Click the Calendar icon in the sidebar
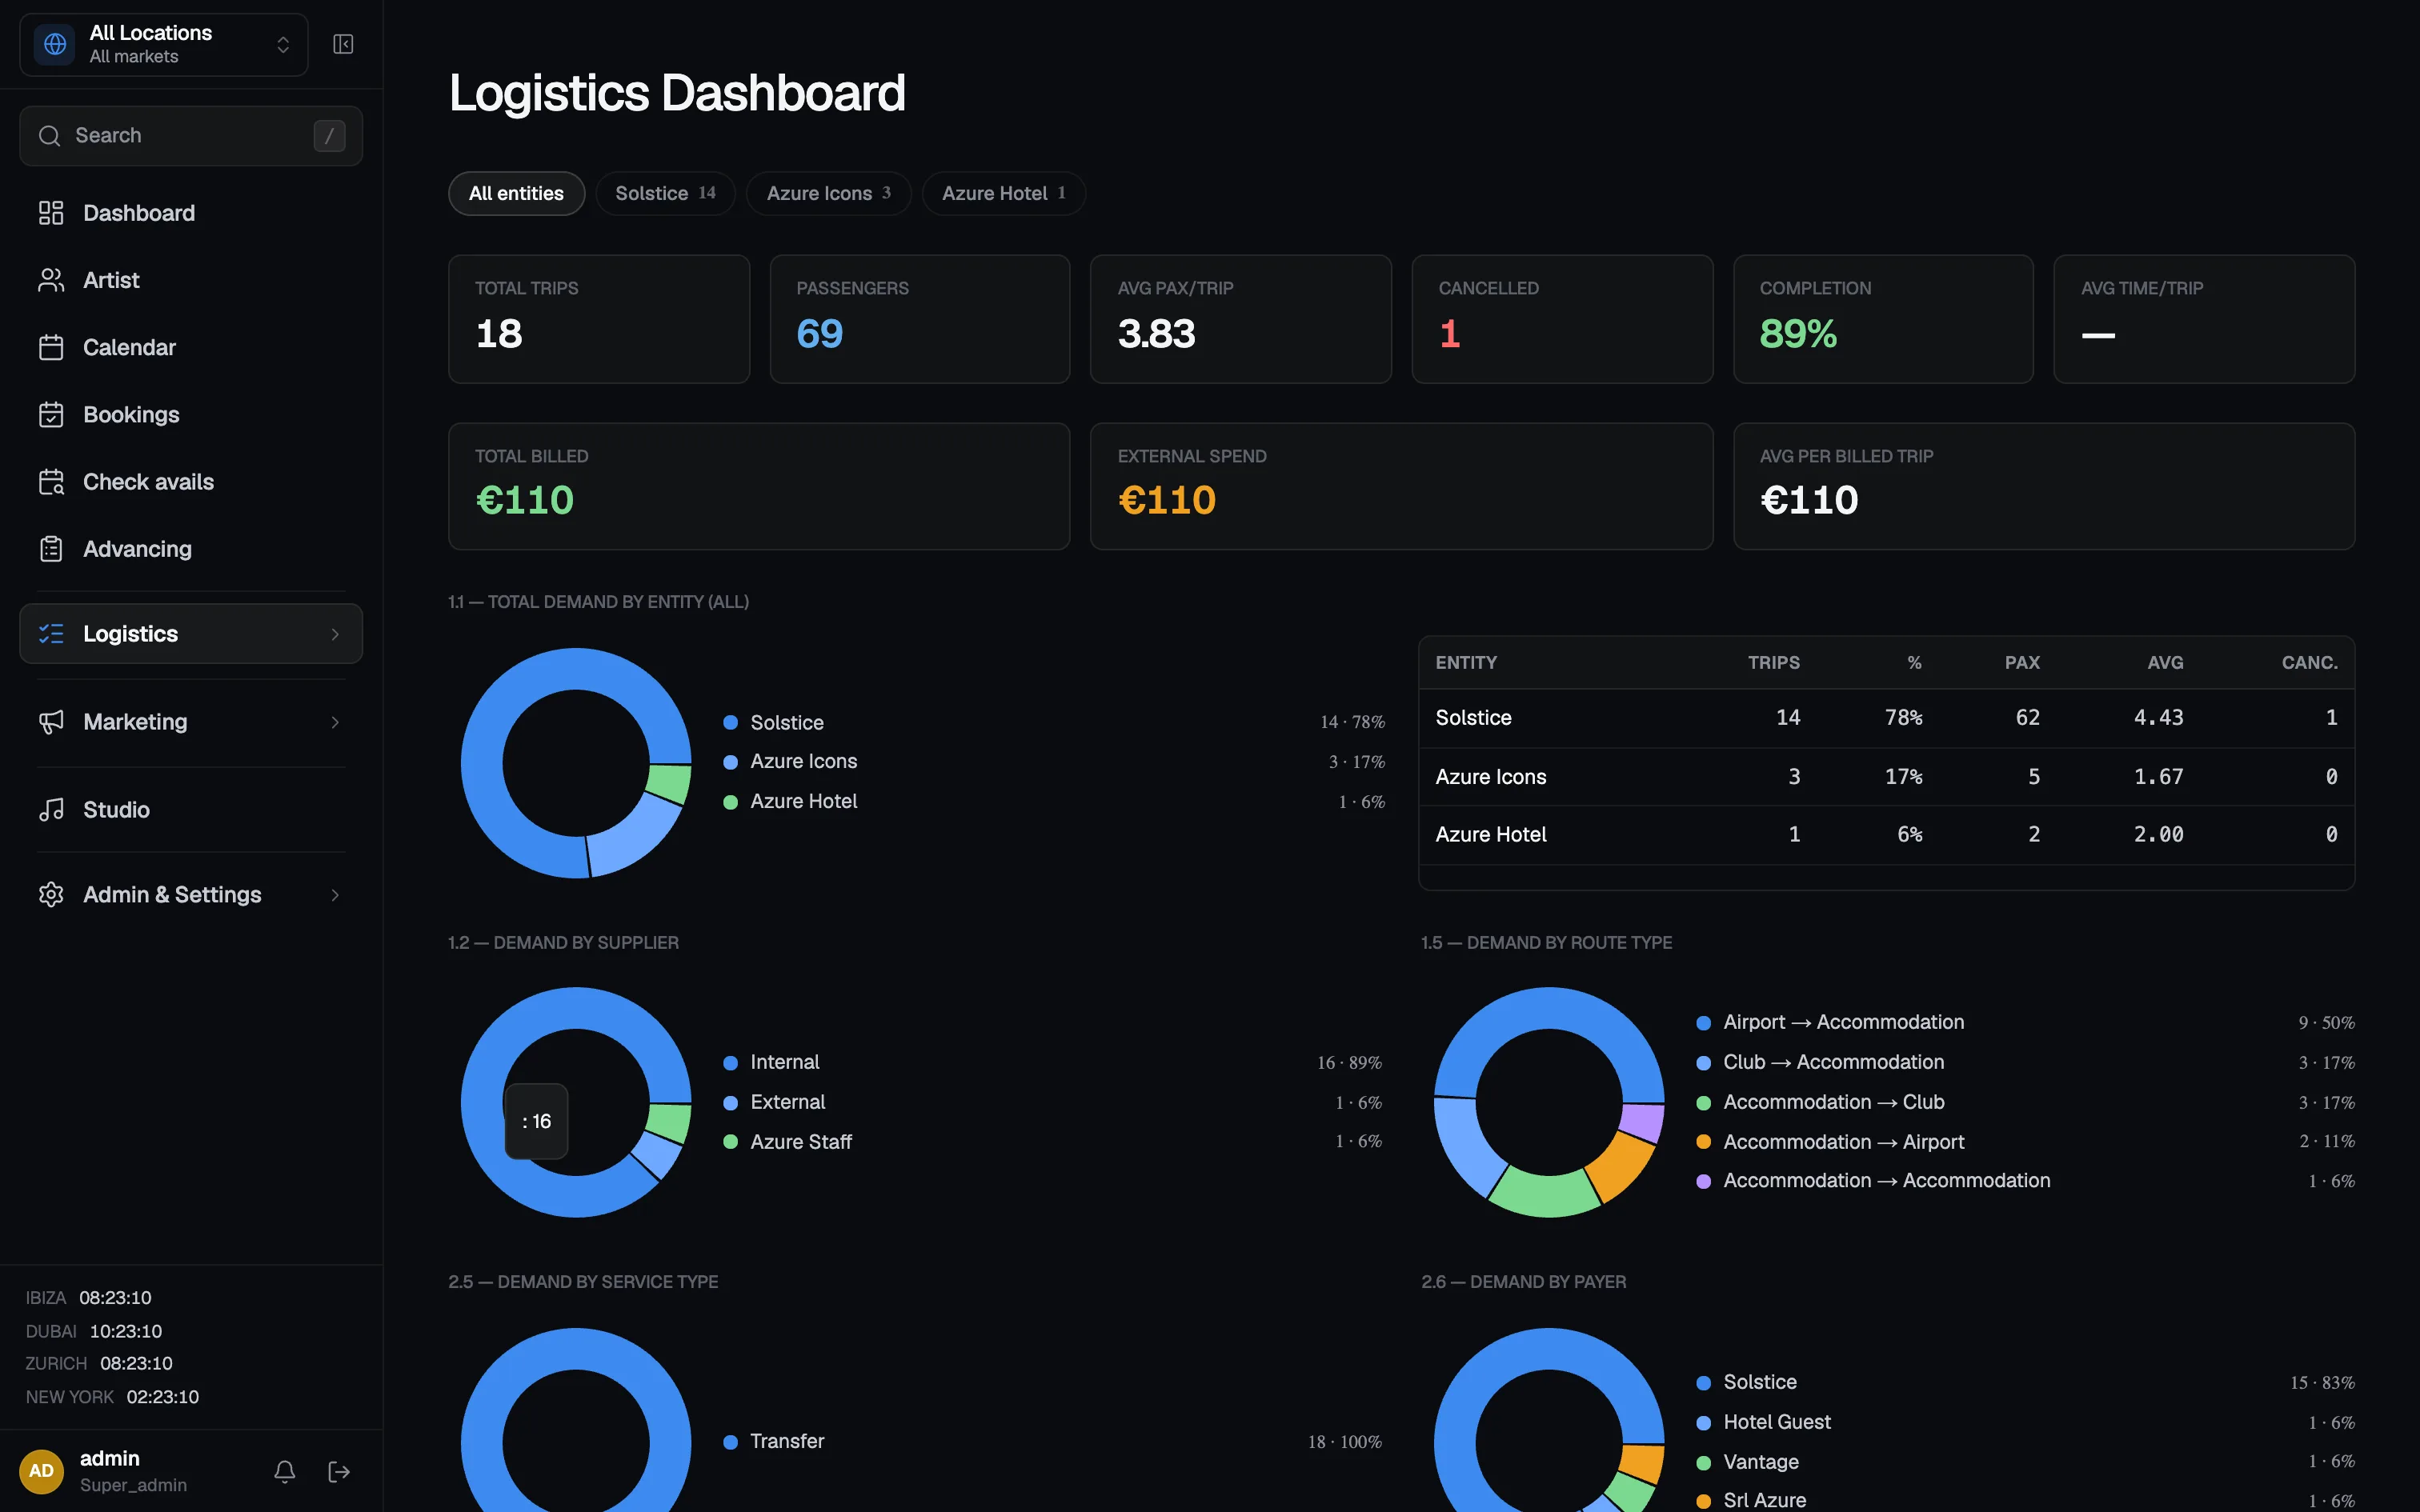This screenshot has height=1512, width=2420. 51,347
